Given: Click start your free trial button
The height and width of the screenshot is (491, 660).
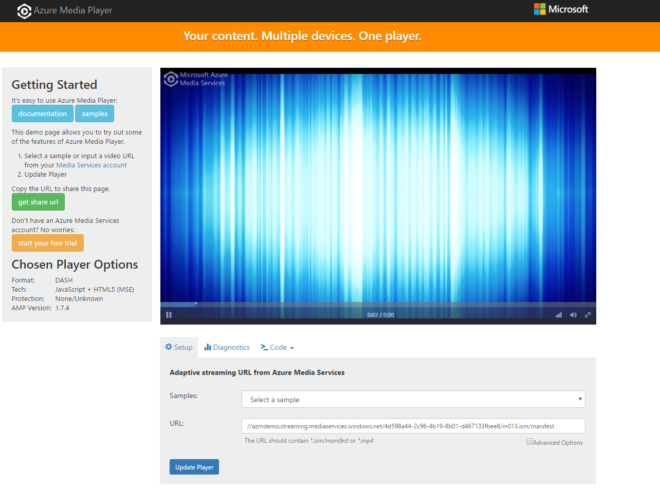Looking at the screenshot, I should tap(48, 243).
